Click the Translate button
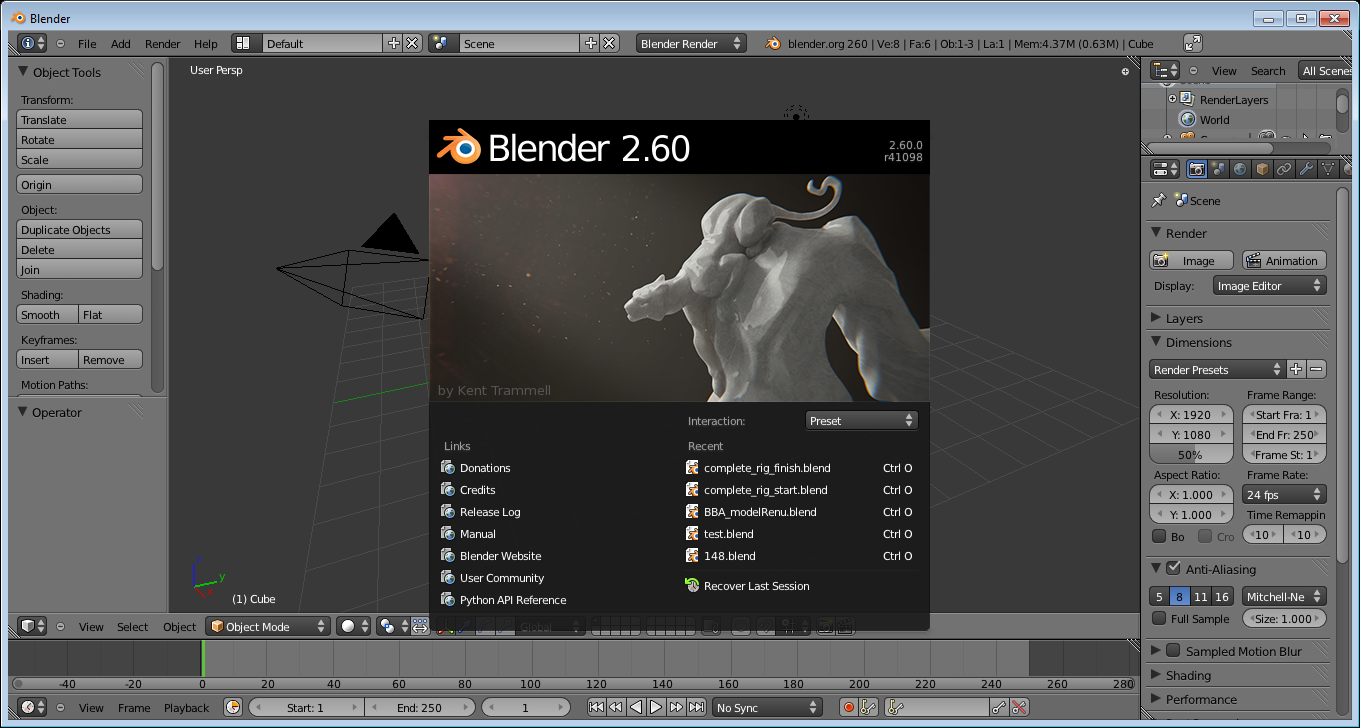Screen dimensions: 1360x728 80,119
